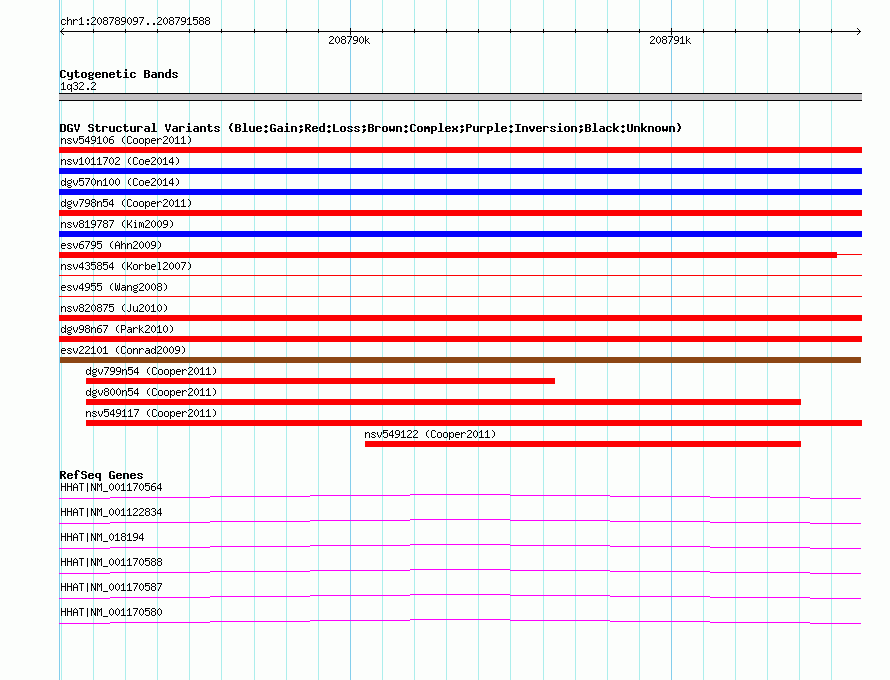Open the dgv570n100 (Coe2014) variant label

(x=120, y=182)
